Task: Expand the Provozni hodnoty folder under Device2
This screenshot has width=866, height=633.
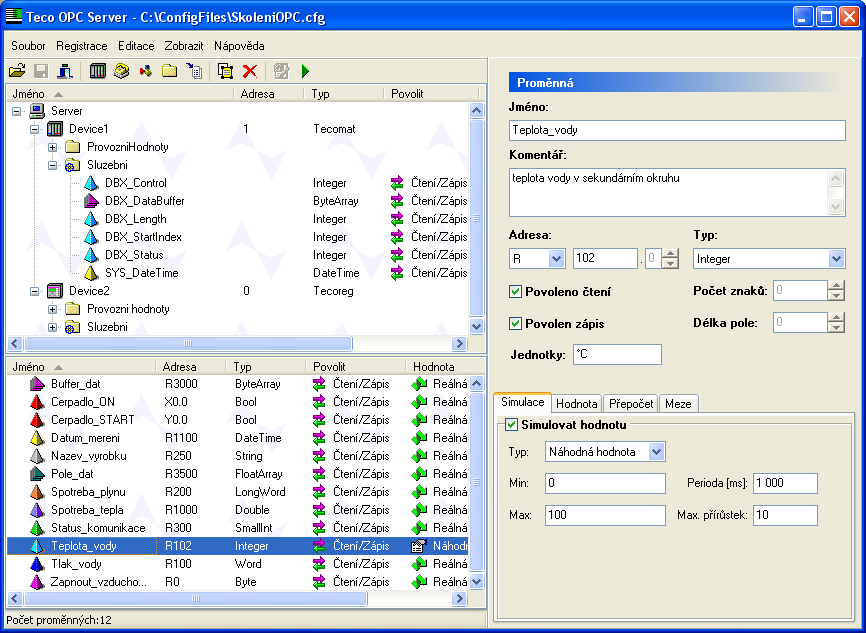Action: (52, 309)
